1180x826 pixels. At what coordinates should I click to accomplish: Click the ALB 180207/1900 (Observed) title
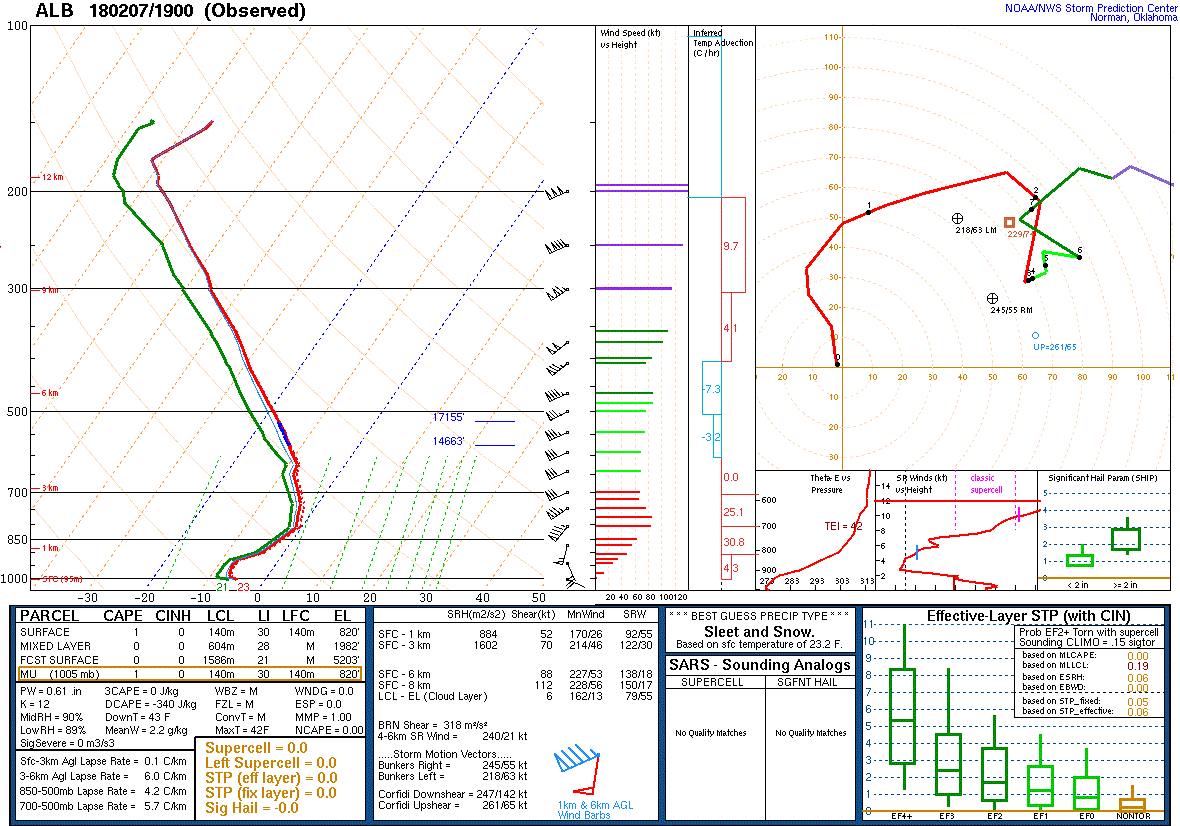point(171,12)
